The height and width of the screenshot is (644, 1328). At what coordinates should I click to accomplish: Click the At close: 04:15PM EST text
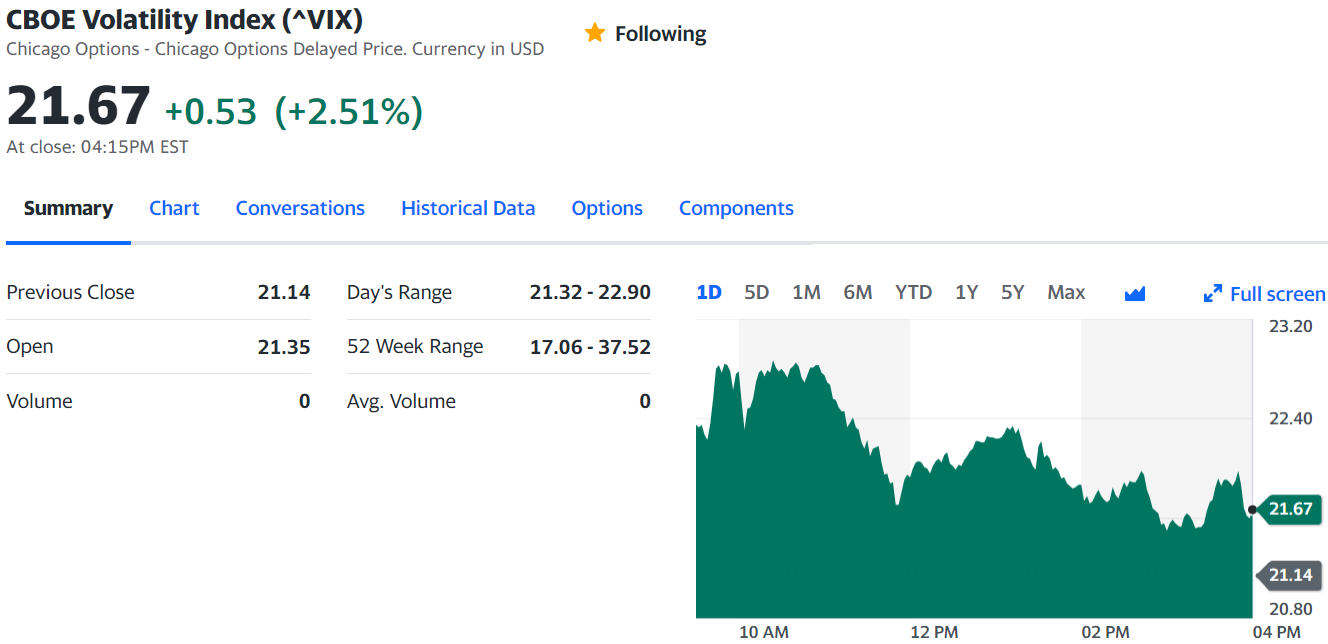click(97, 147)
